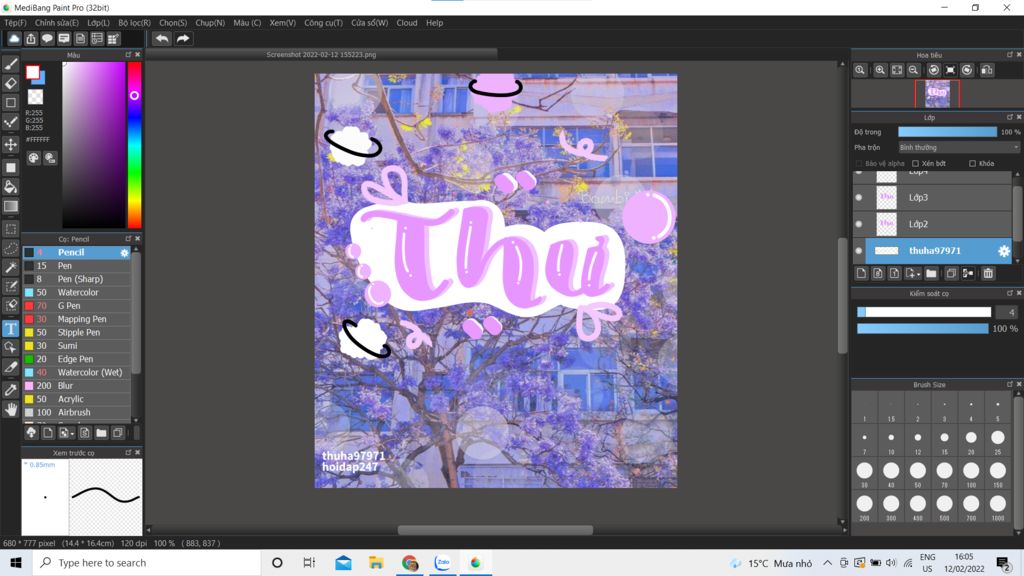Select the G Pen brush

(77, 306)
